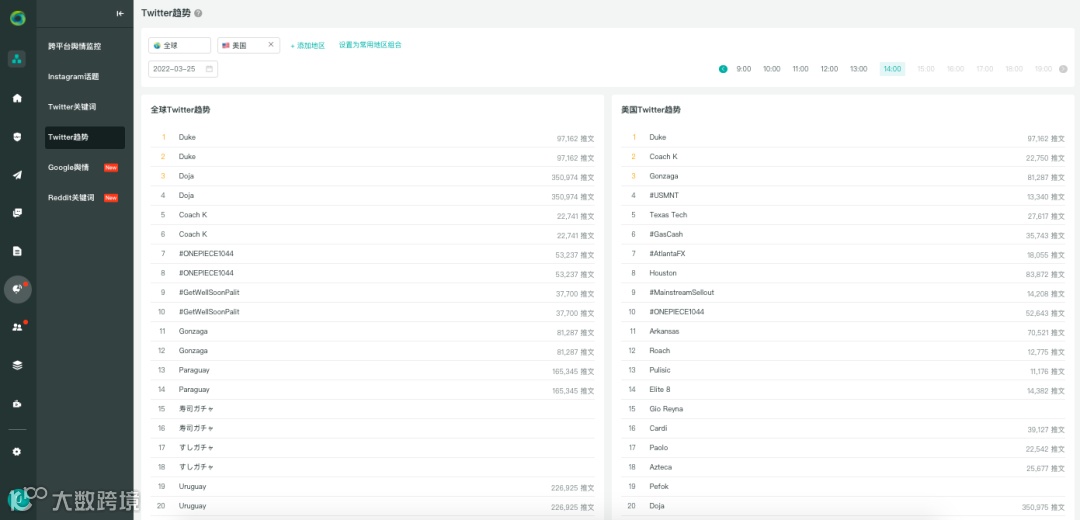Click 设置为常用地区组合 link
1080x520 pixels.
coord(370,45)
